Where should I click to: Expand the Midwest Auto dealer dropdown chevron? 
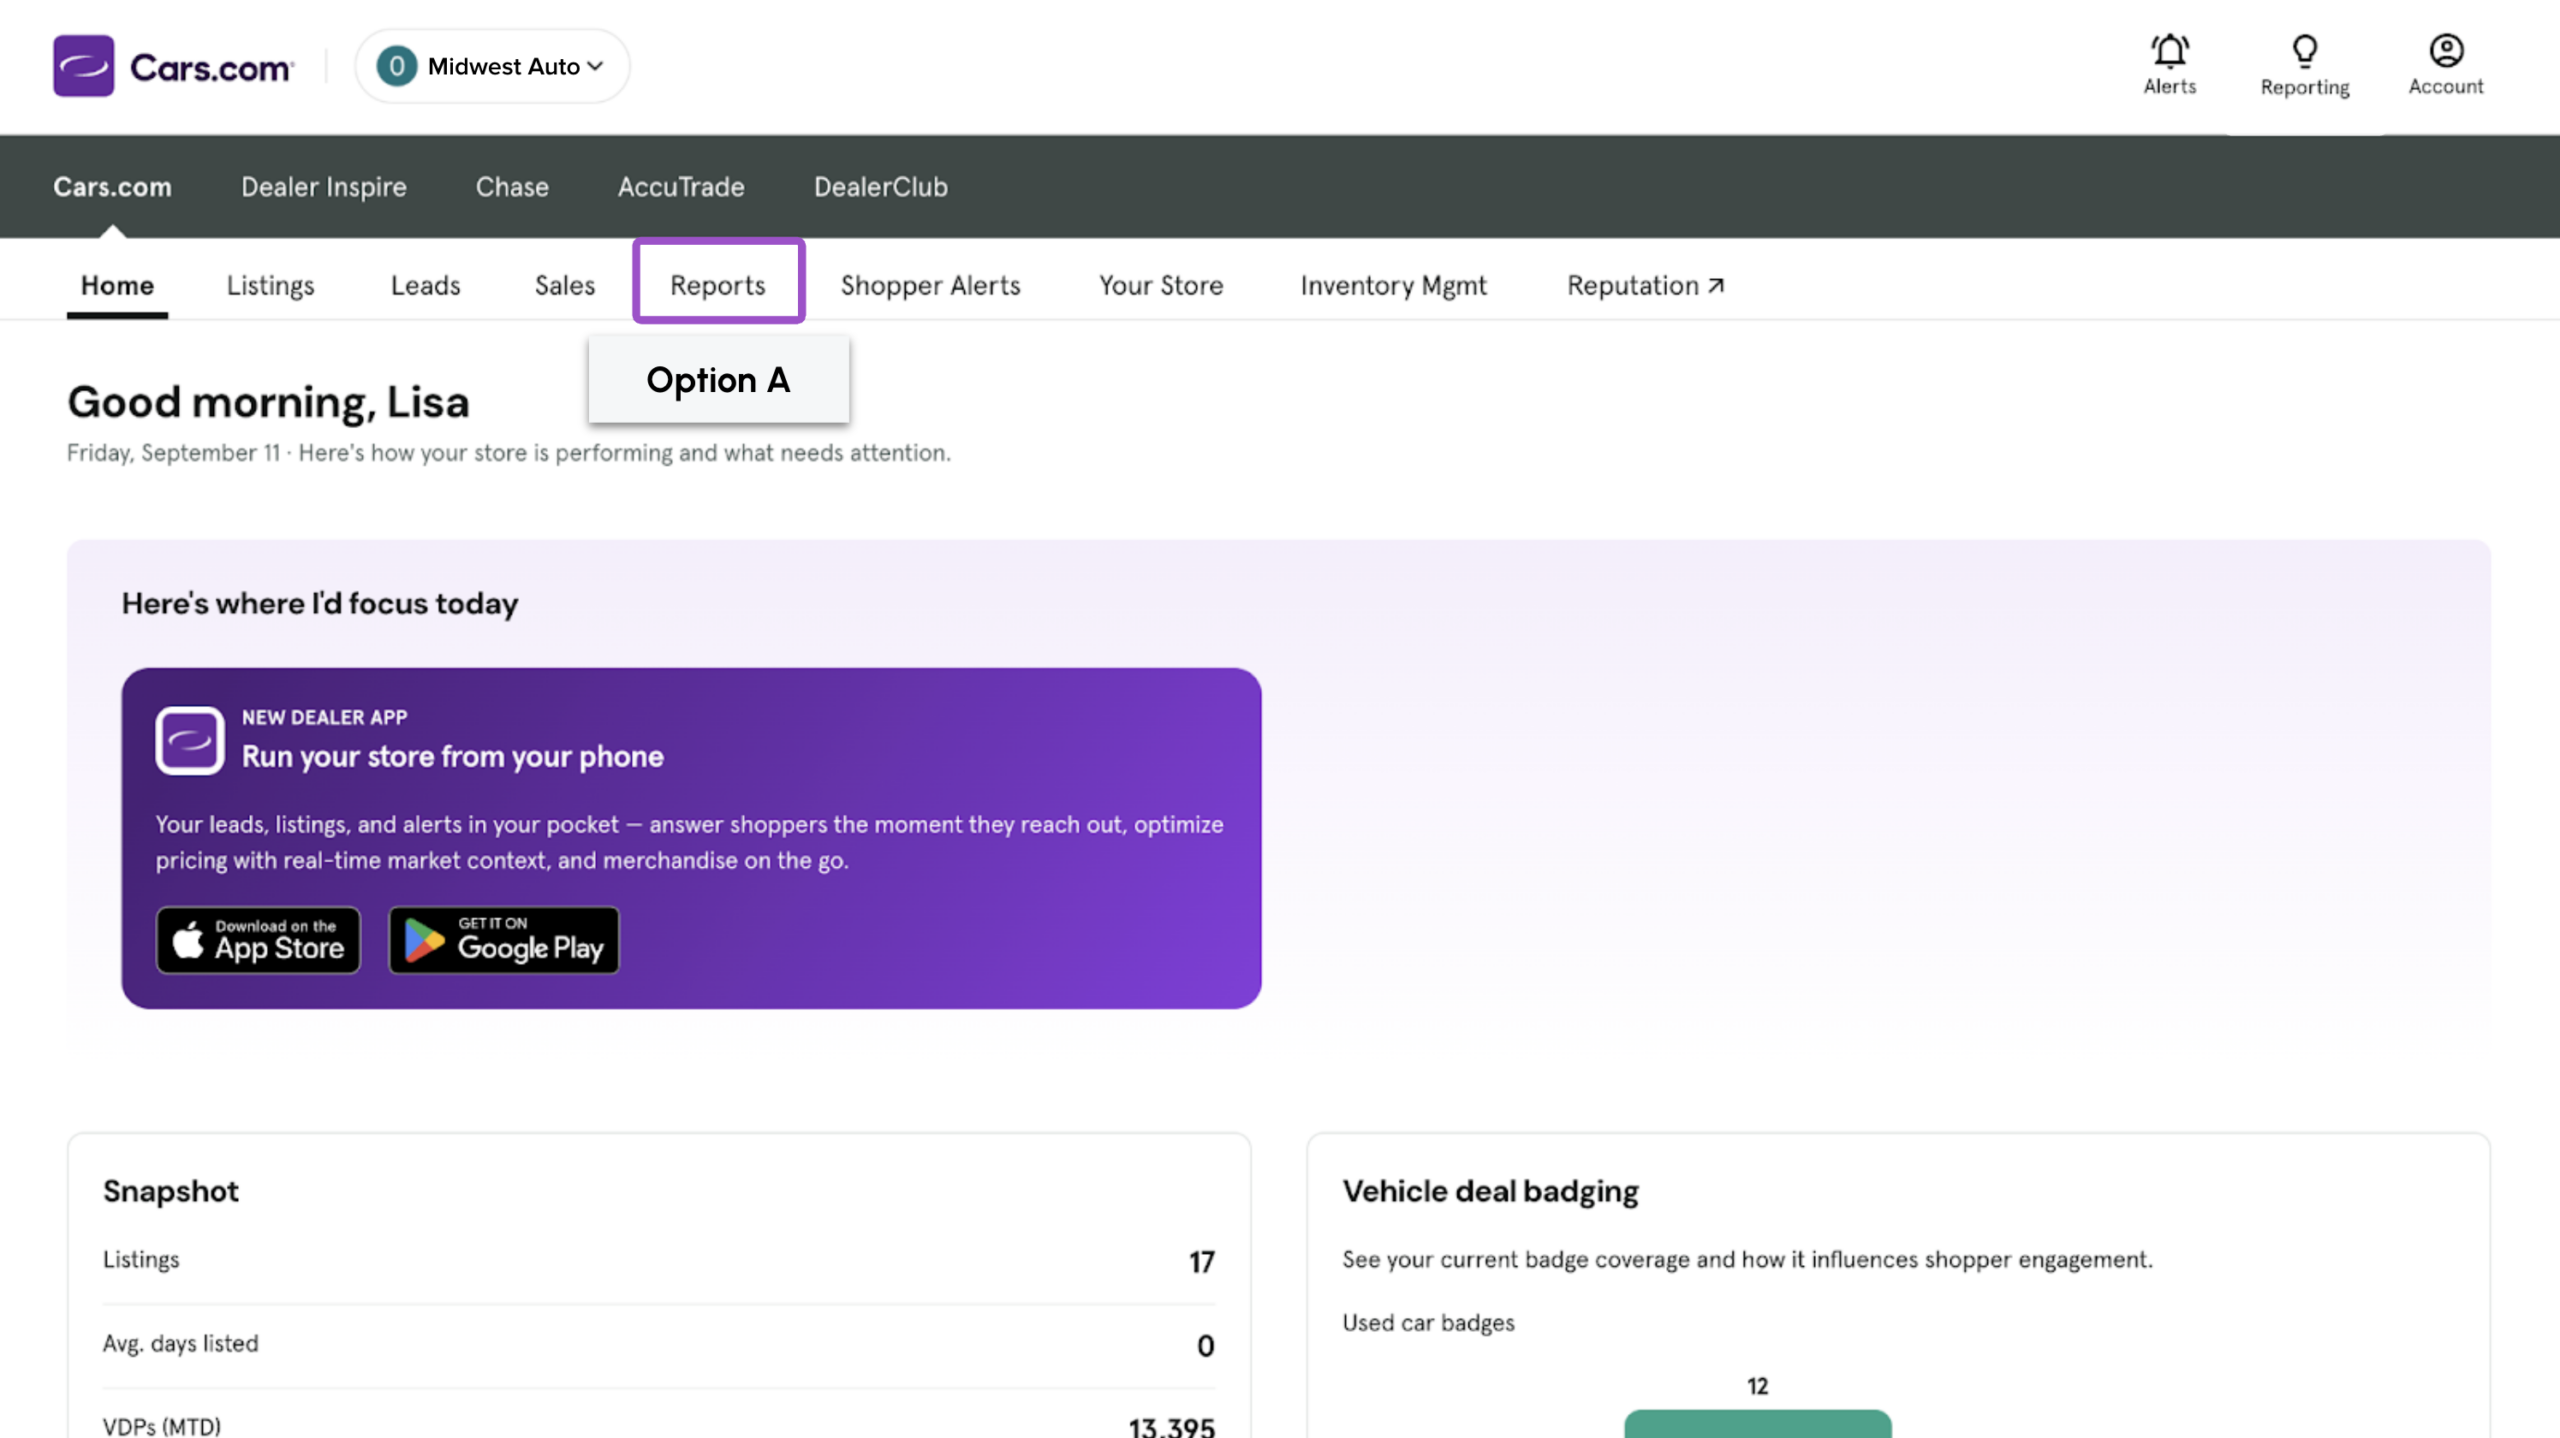(x=596, y=66)
